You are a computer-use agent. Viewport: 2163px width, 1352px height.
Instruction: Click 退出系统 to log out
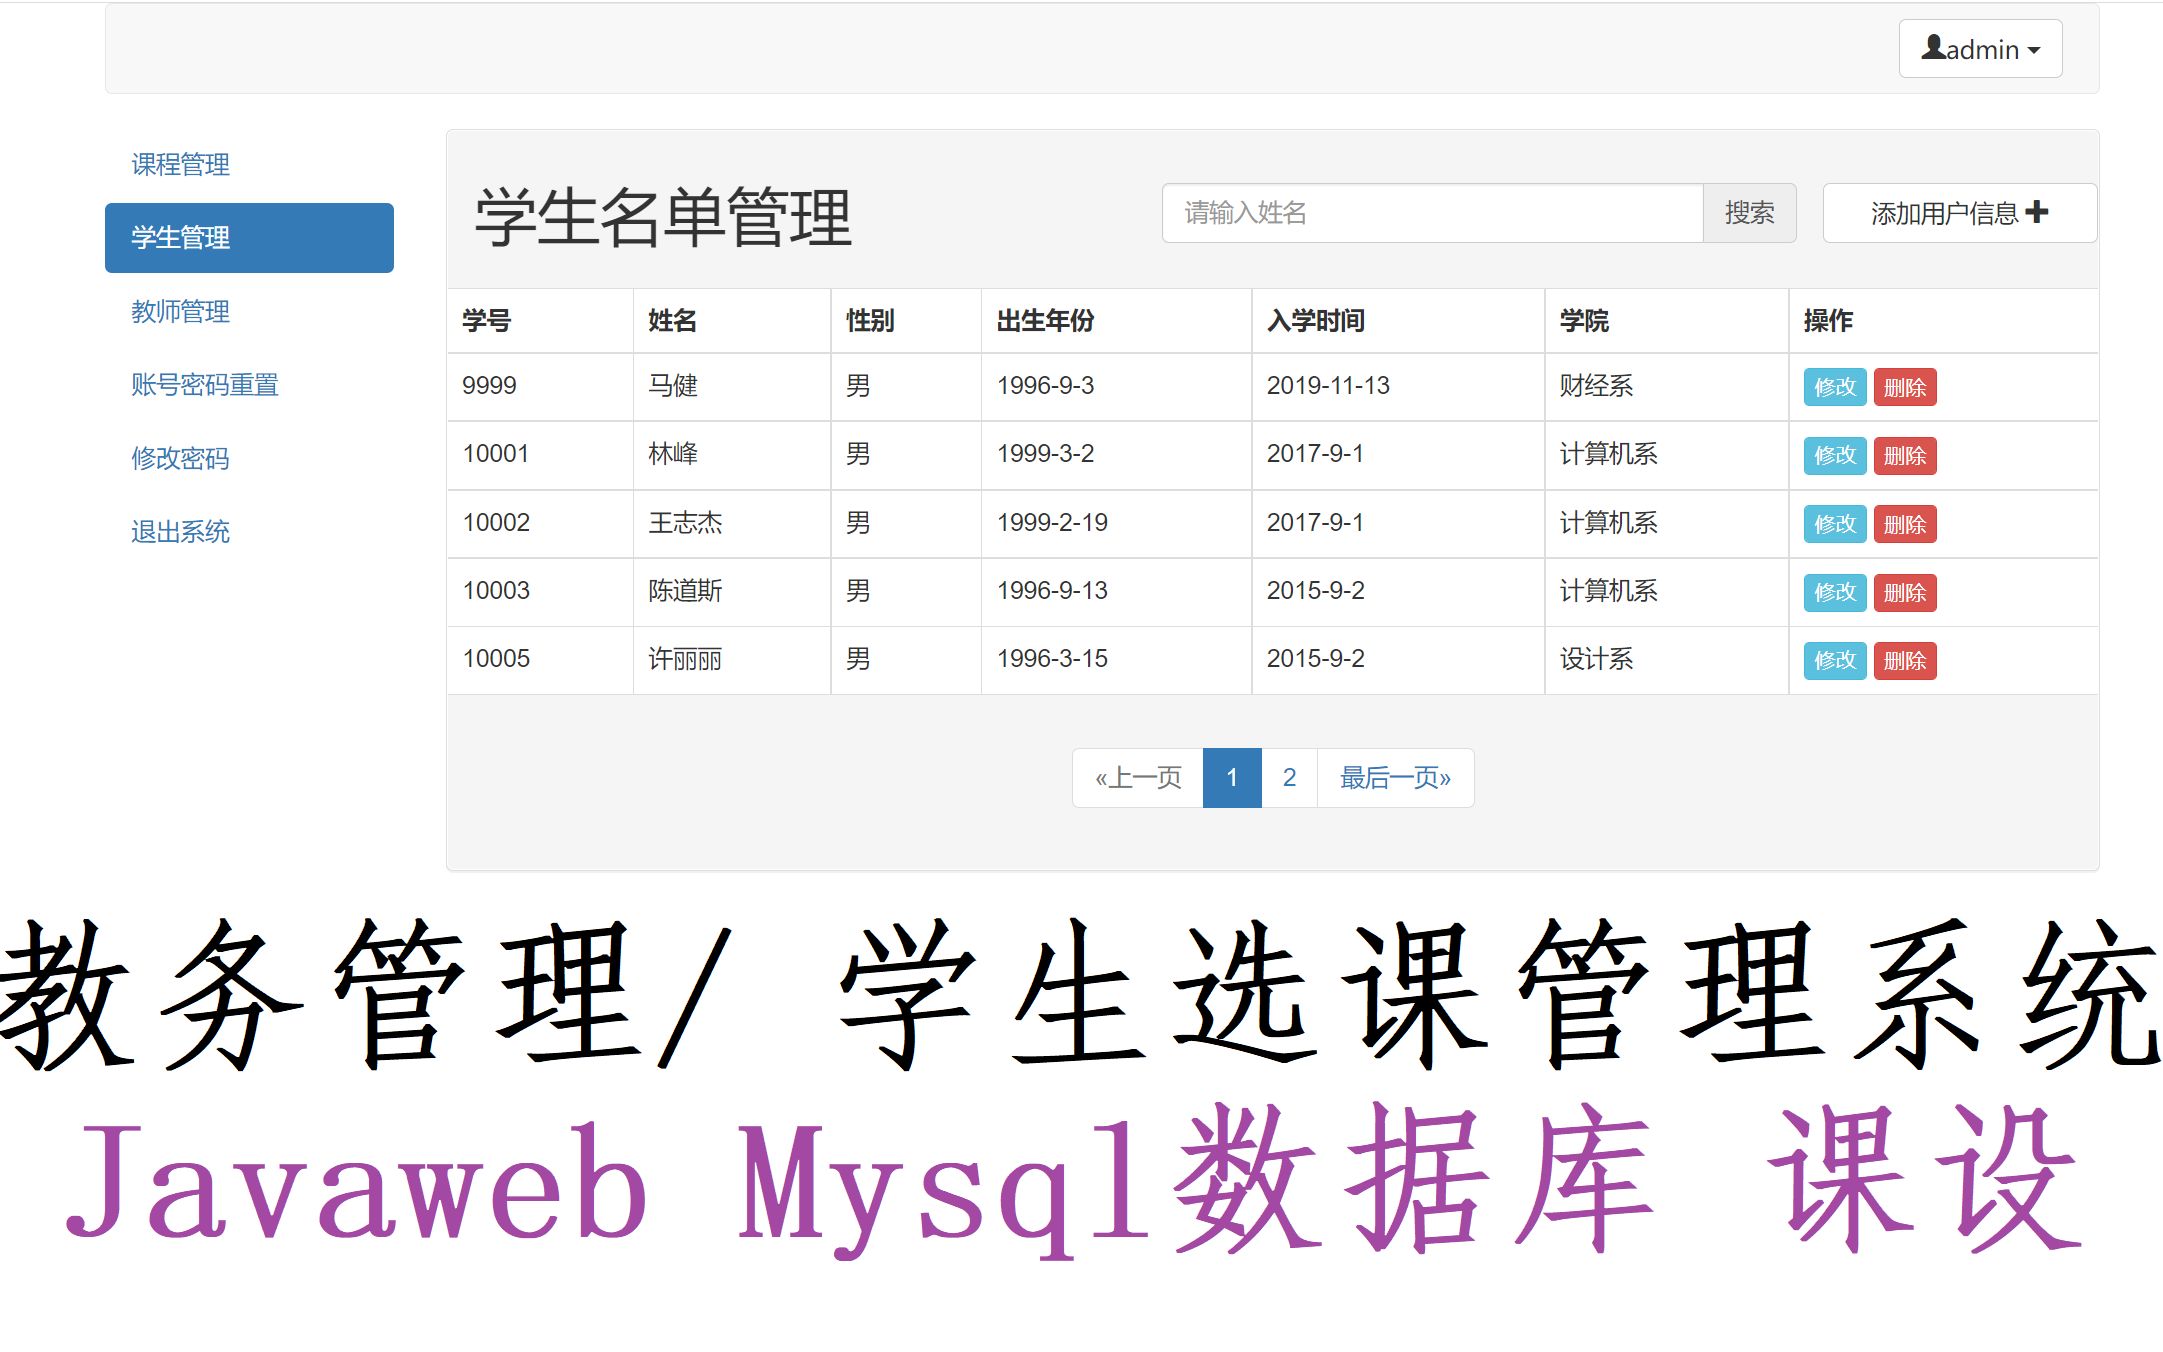180,532
